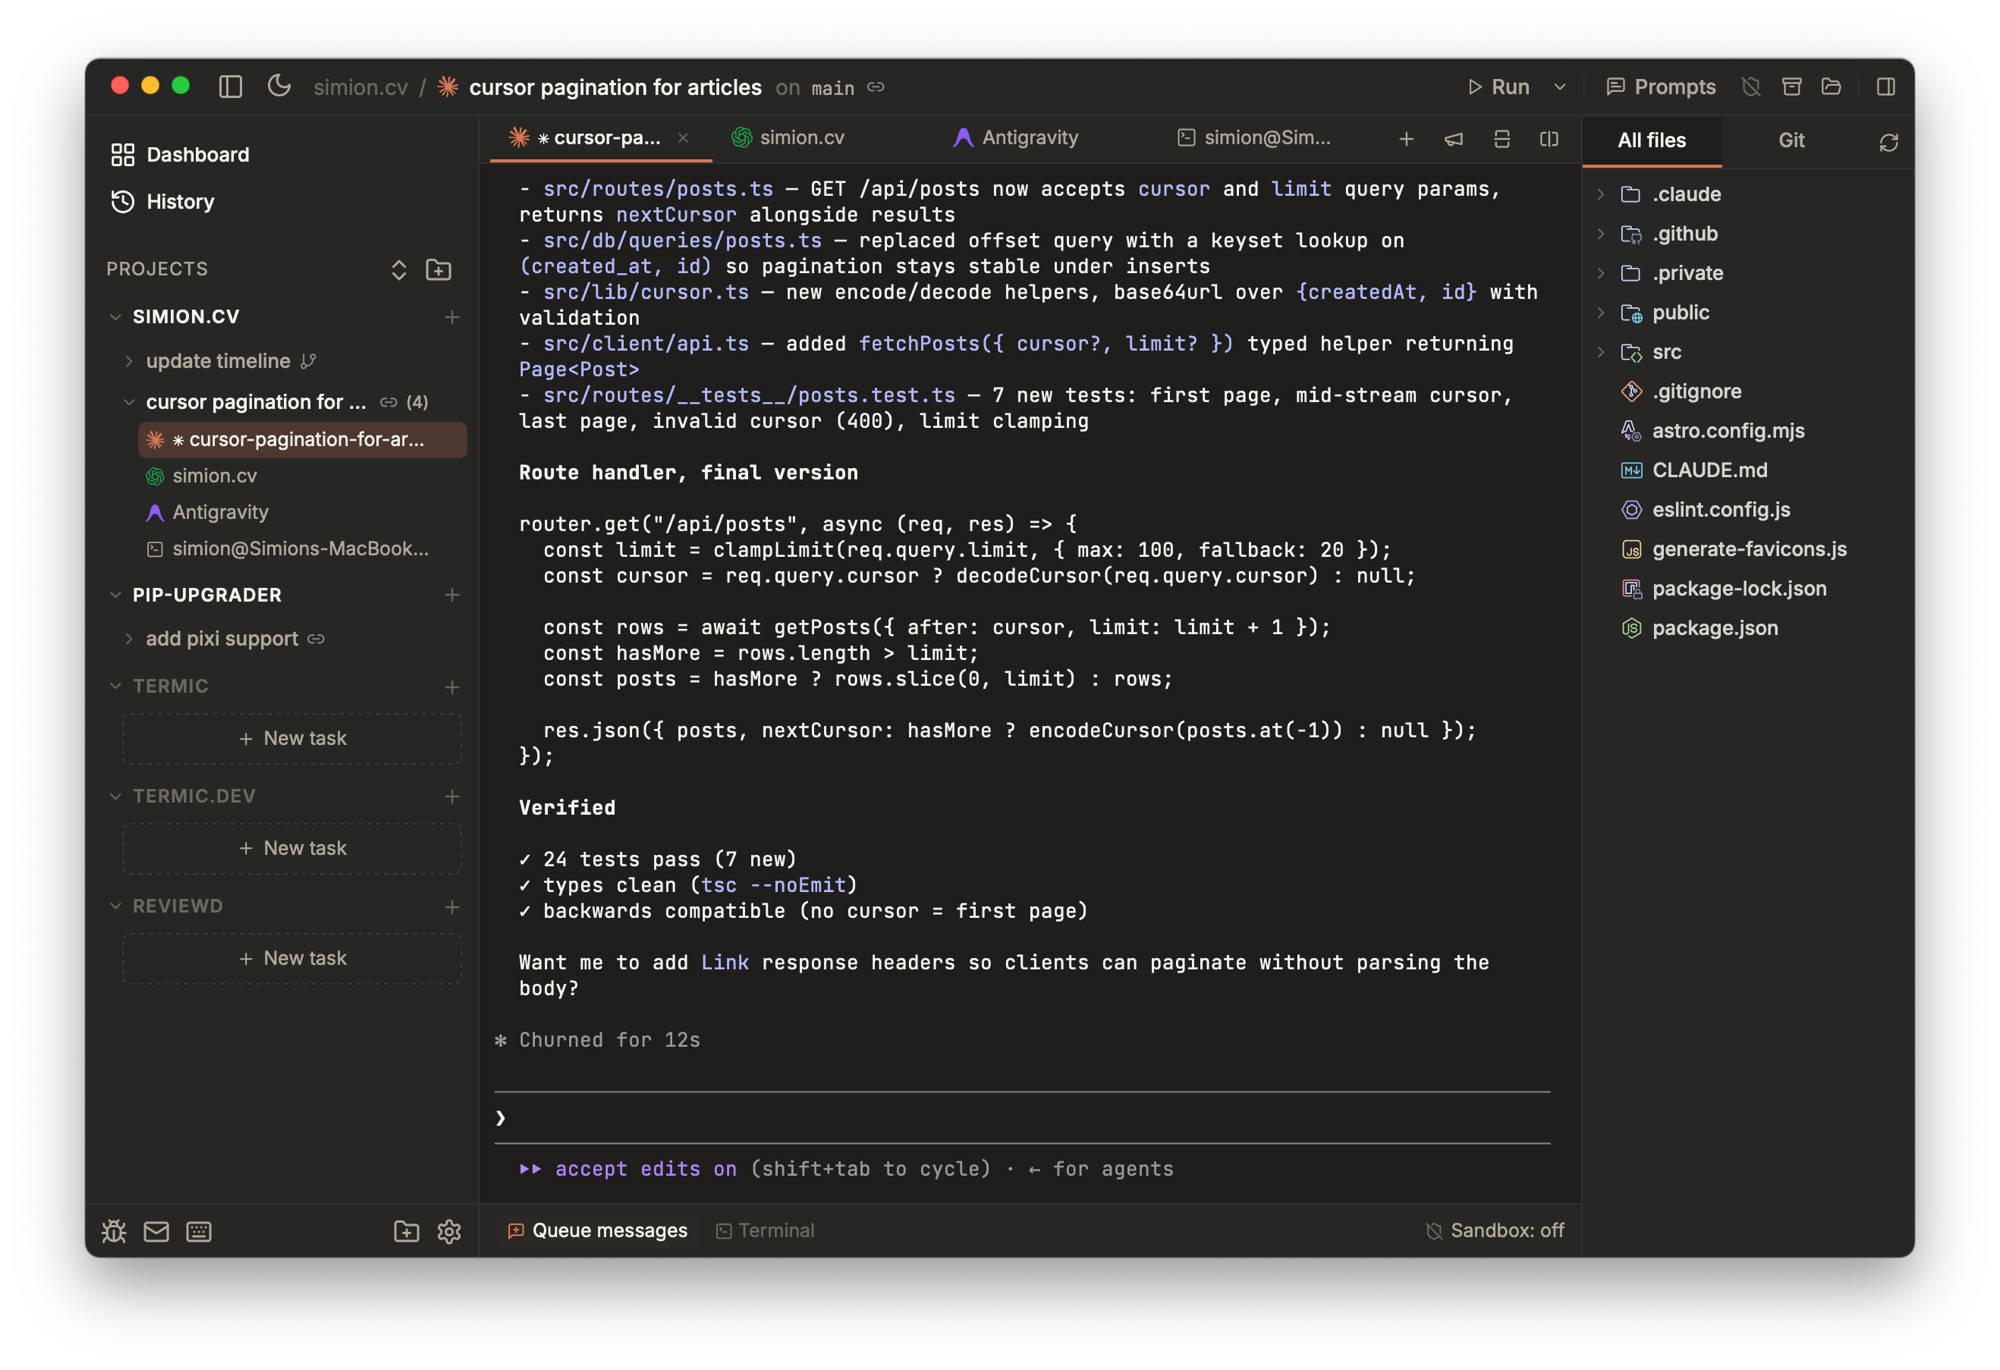Screen dimensions: 2000x1370
Task: Click the megaphone broadcast icon
Action: click(1453, 139)
